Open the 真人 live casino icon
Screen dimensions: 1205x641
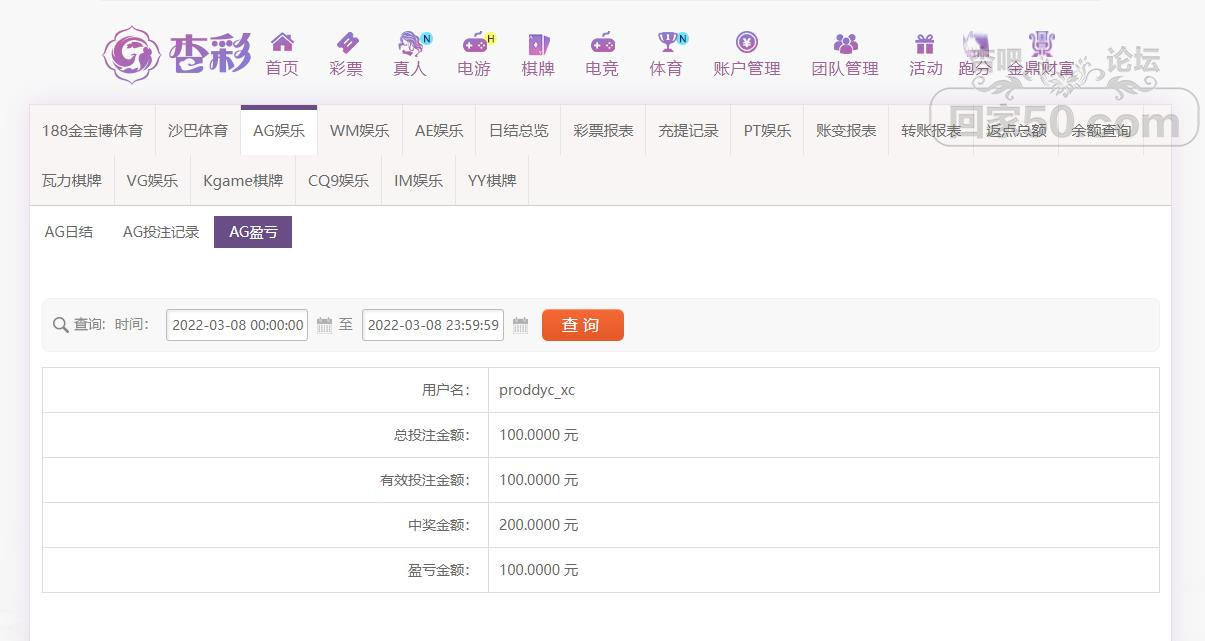410,43
